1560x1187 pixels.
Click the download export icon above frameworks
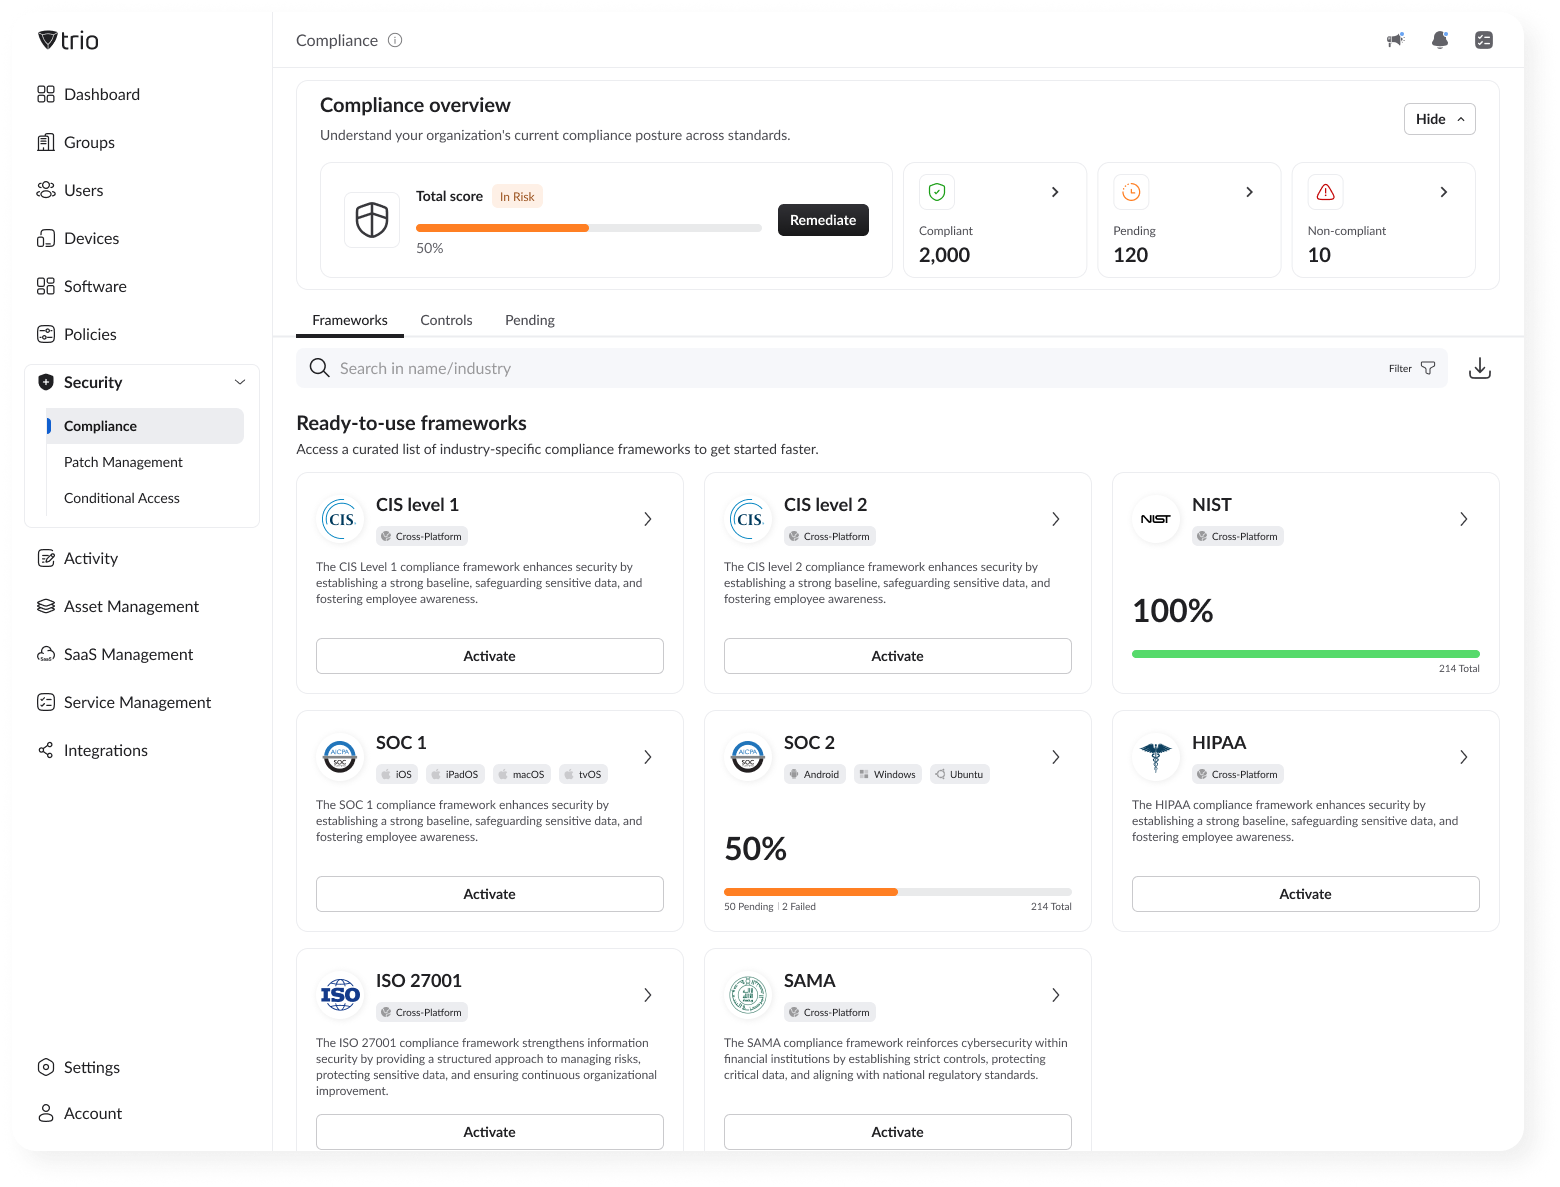pos(1480,368)
